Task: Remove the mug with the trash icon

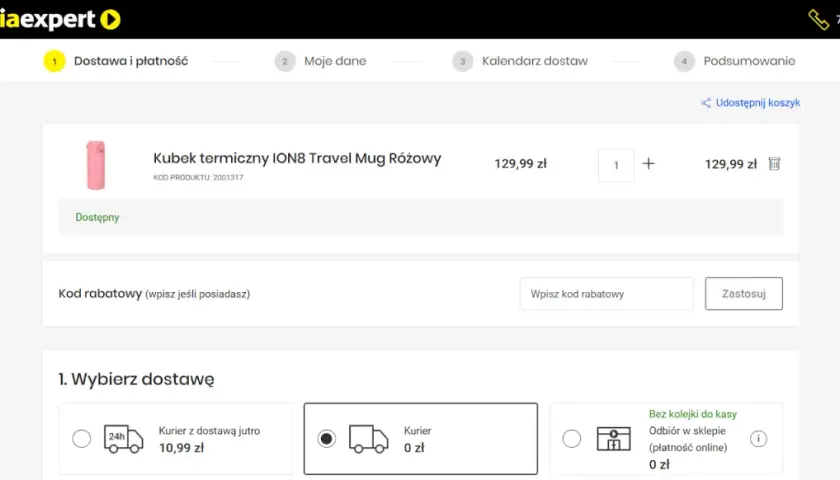Action: point(774,163)
